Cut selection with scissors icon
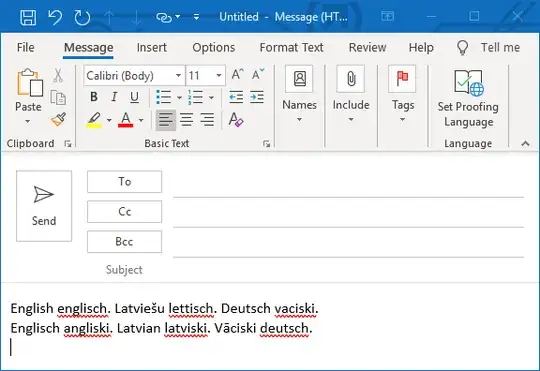Viewport: 540px width, 371px height. [58, 75]
